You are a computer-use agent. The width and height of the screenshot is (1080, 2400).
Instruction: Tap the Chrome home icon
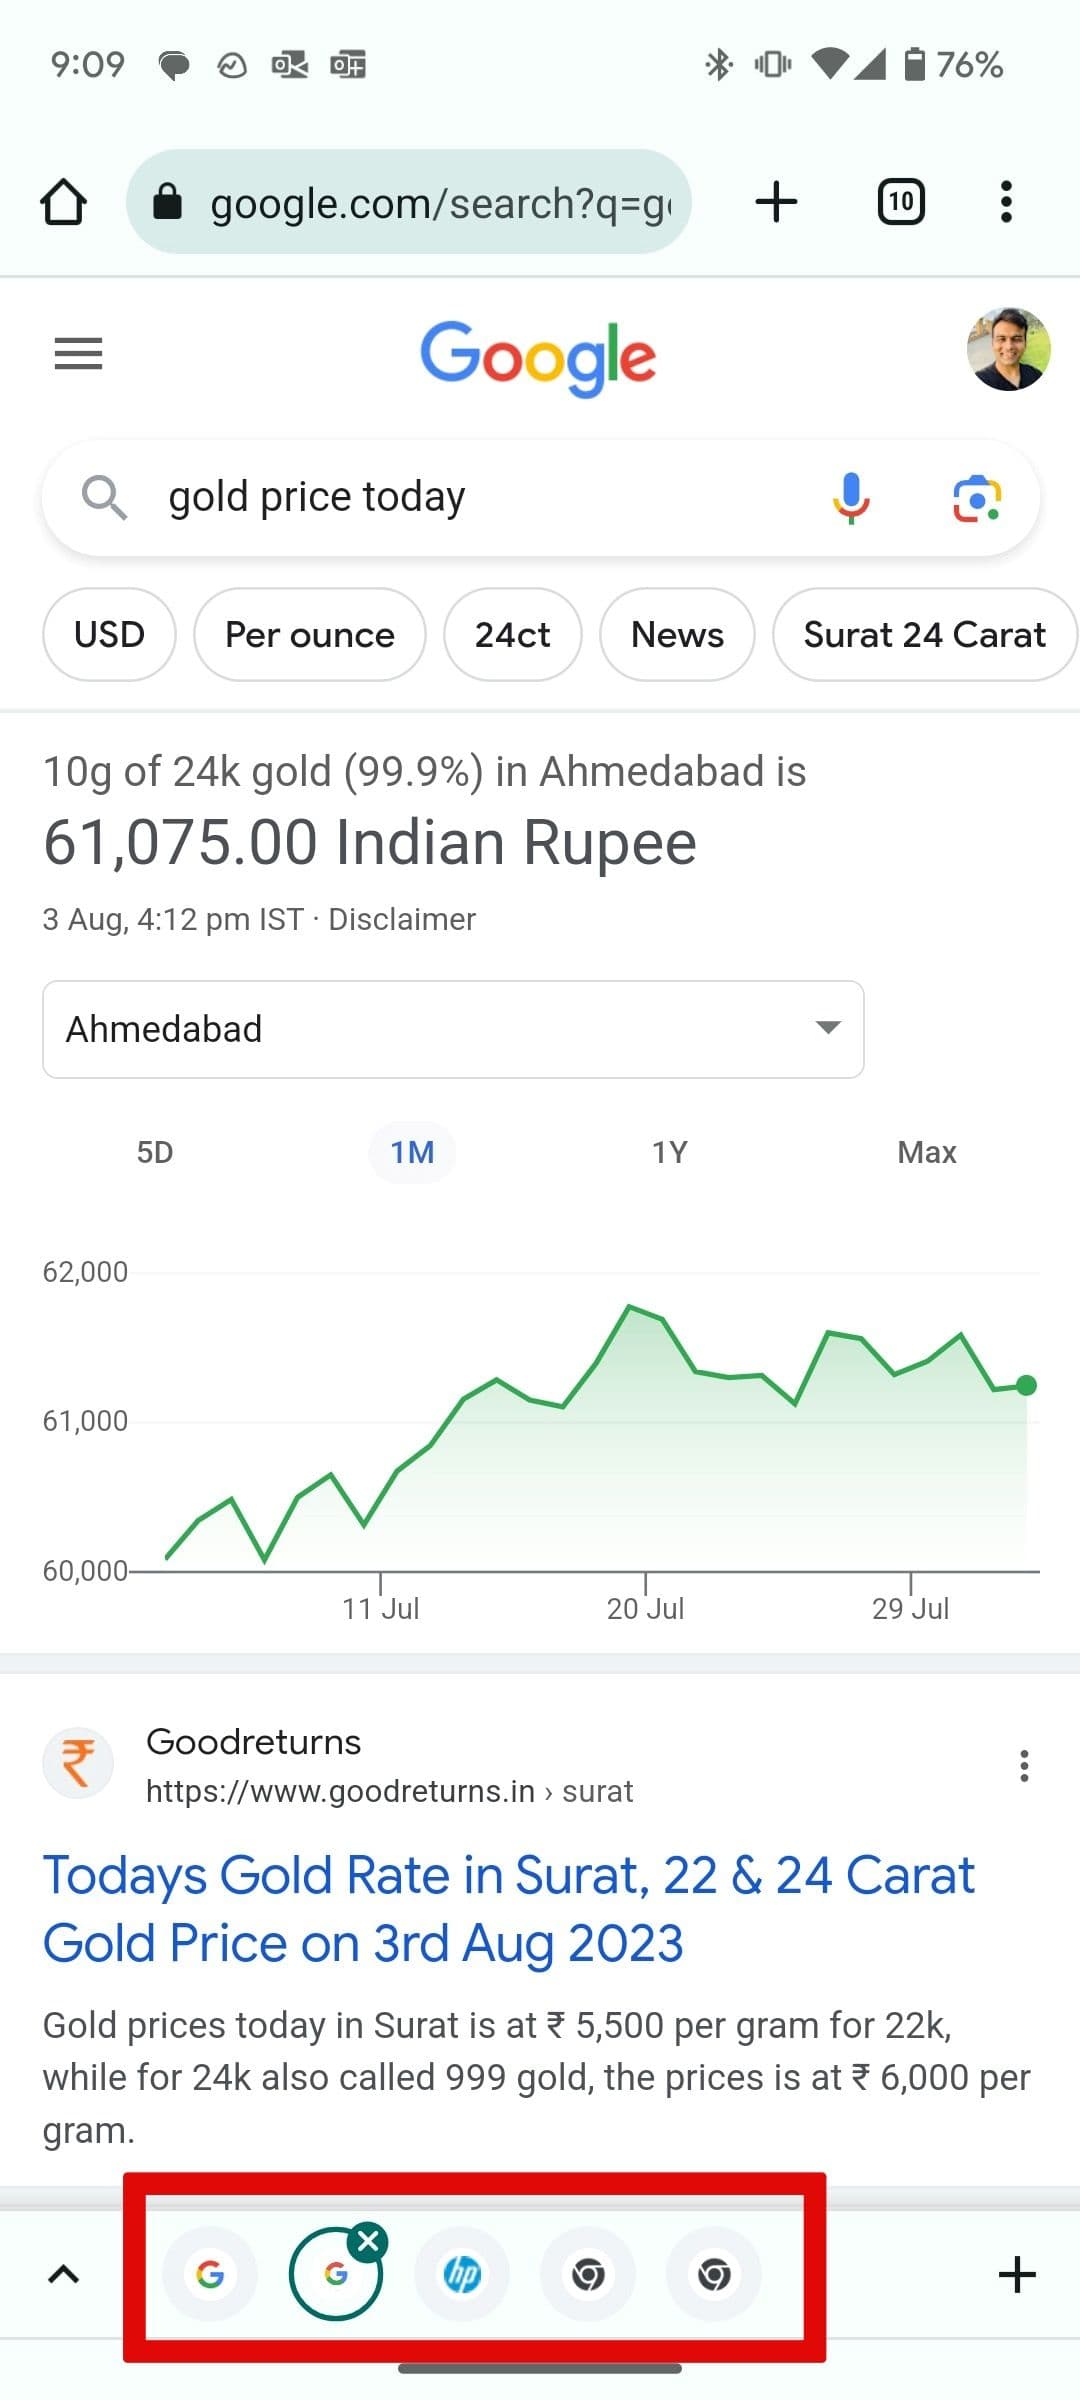[x=63, y=202]
